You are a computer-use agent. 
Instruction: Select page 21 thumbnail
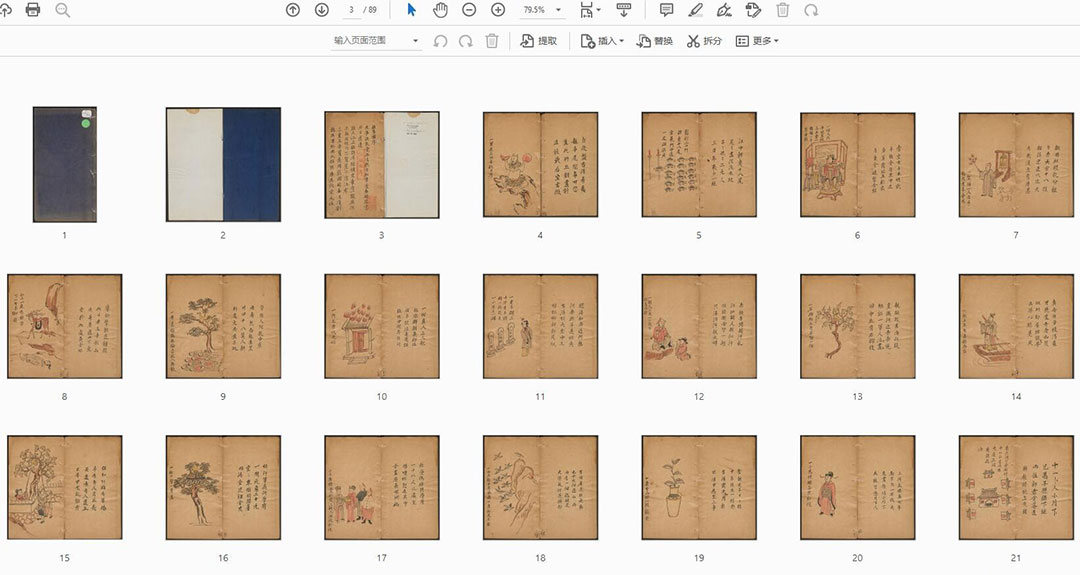pyautogui.click(x=1015, y=488)
